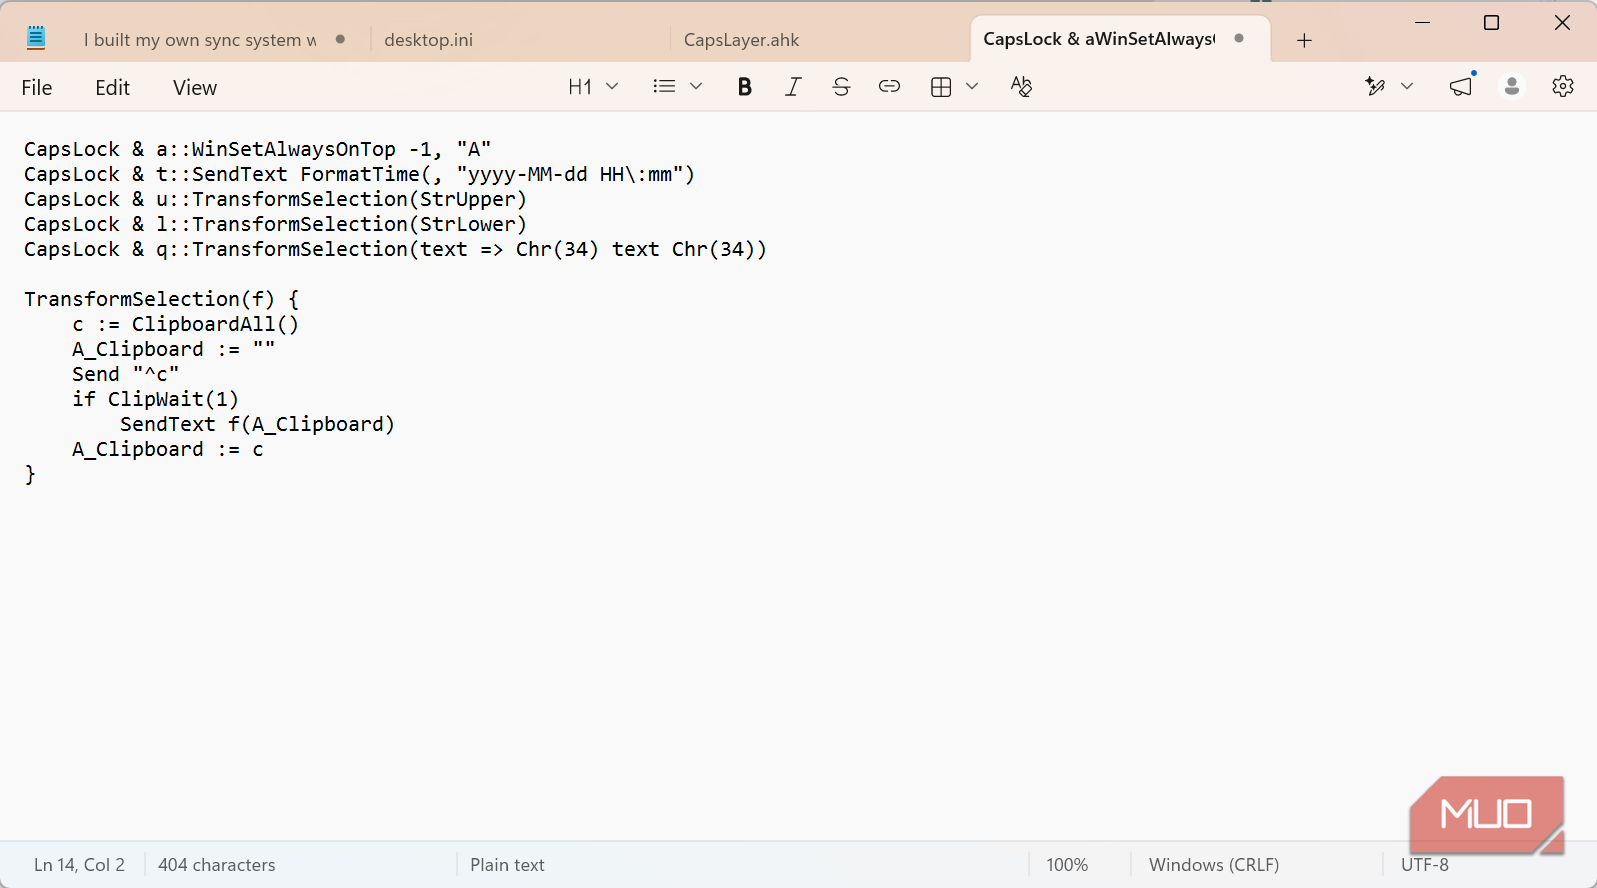Image resolution: width=1597 pixels, height=888 pixels.
Task: Maximize the Notepad window
Action: point(1491,22)
